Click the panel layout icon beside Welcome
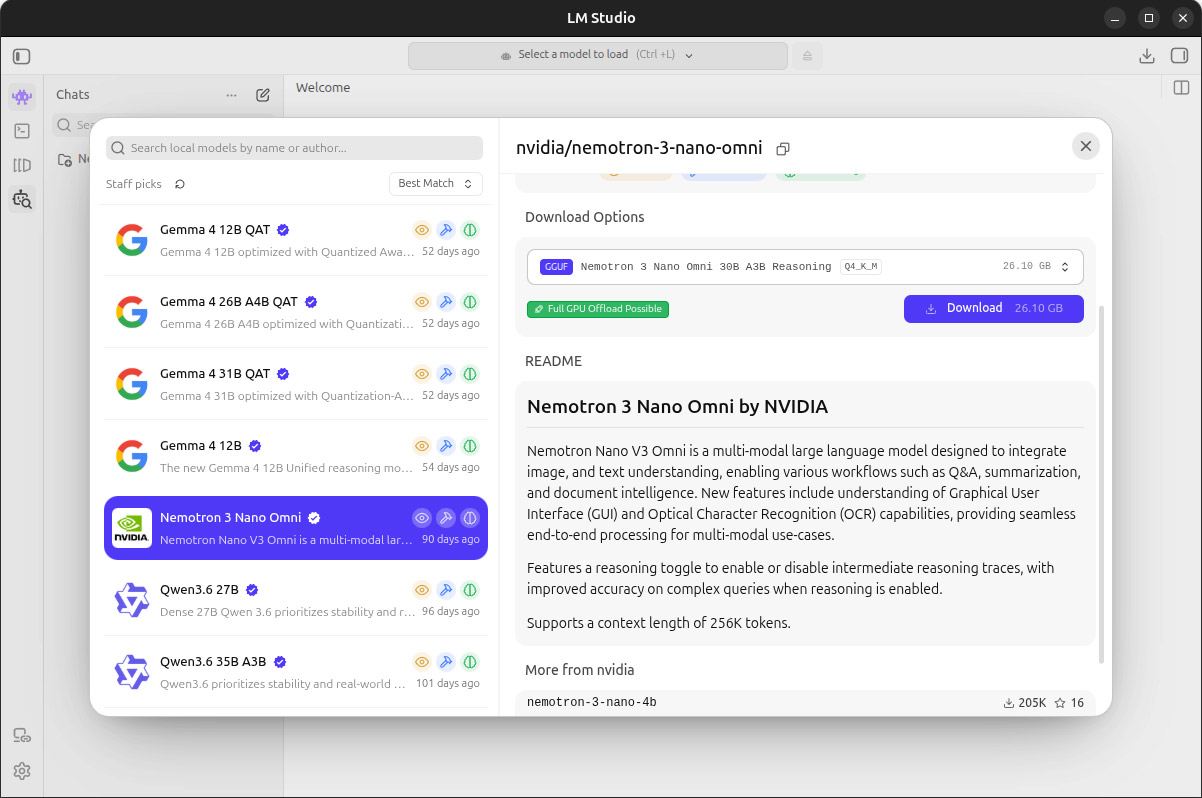Image resolution: width=1202 pixels, height=798 pixels. tap(1181, 88)
